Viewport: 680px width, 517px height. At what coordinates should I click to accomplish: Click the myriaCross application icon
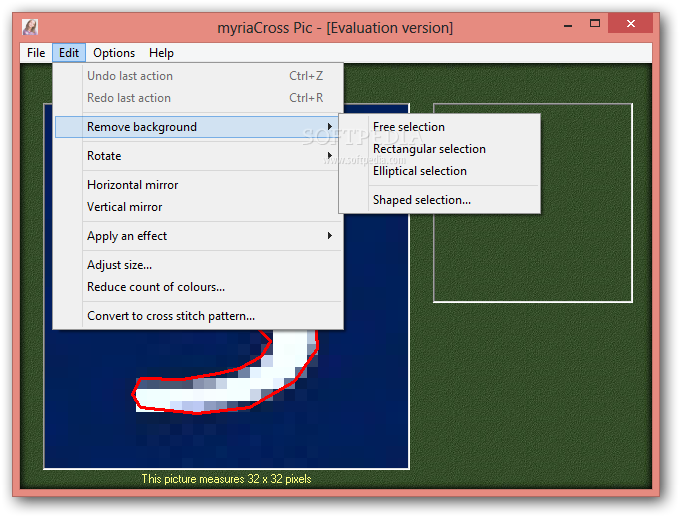pos(30,27)
